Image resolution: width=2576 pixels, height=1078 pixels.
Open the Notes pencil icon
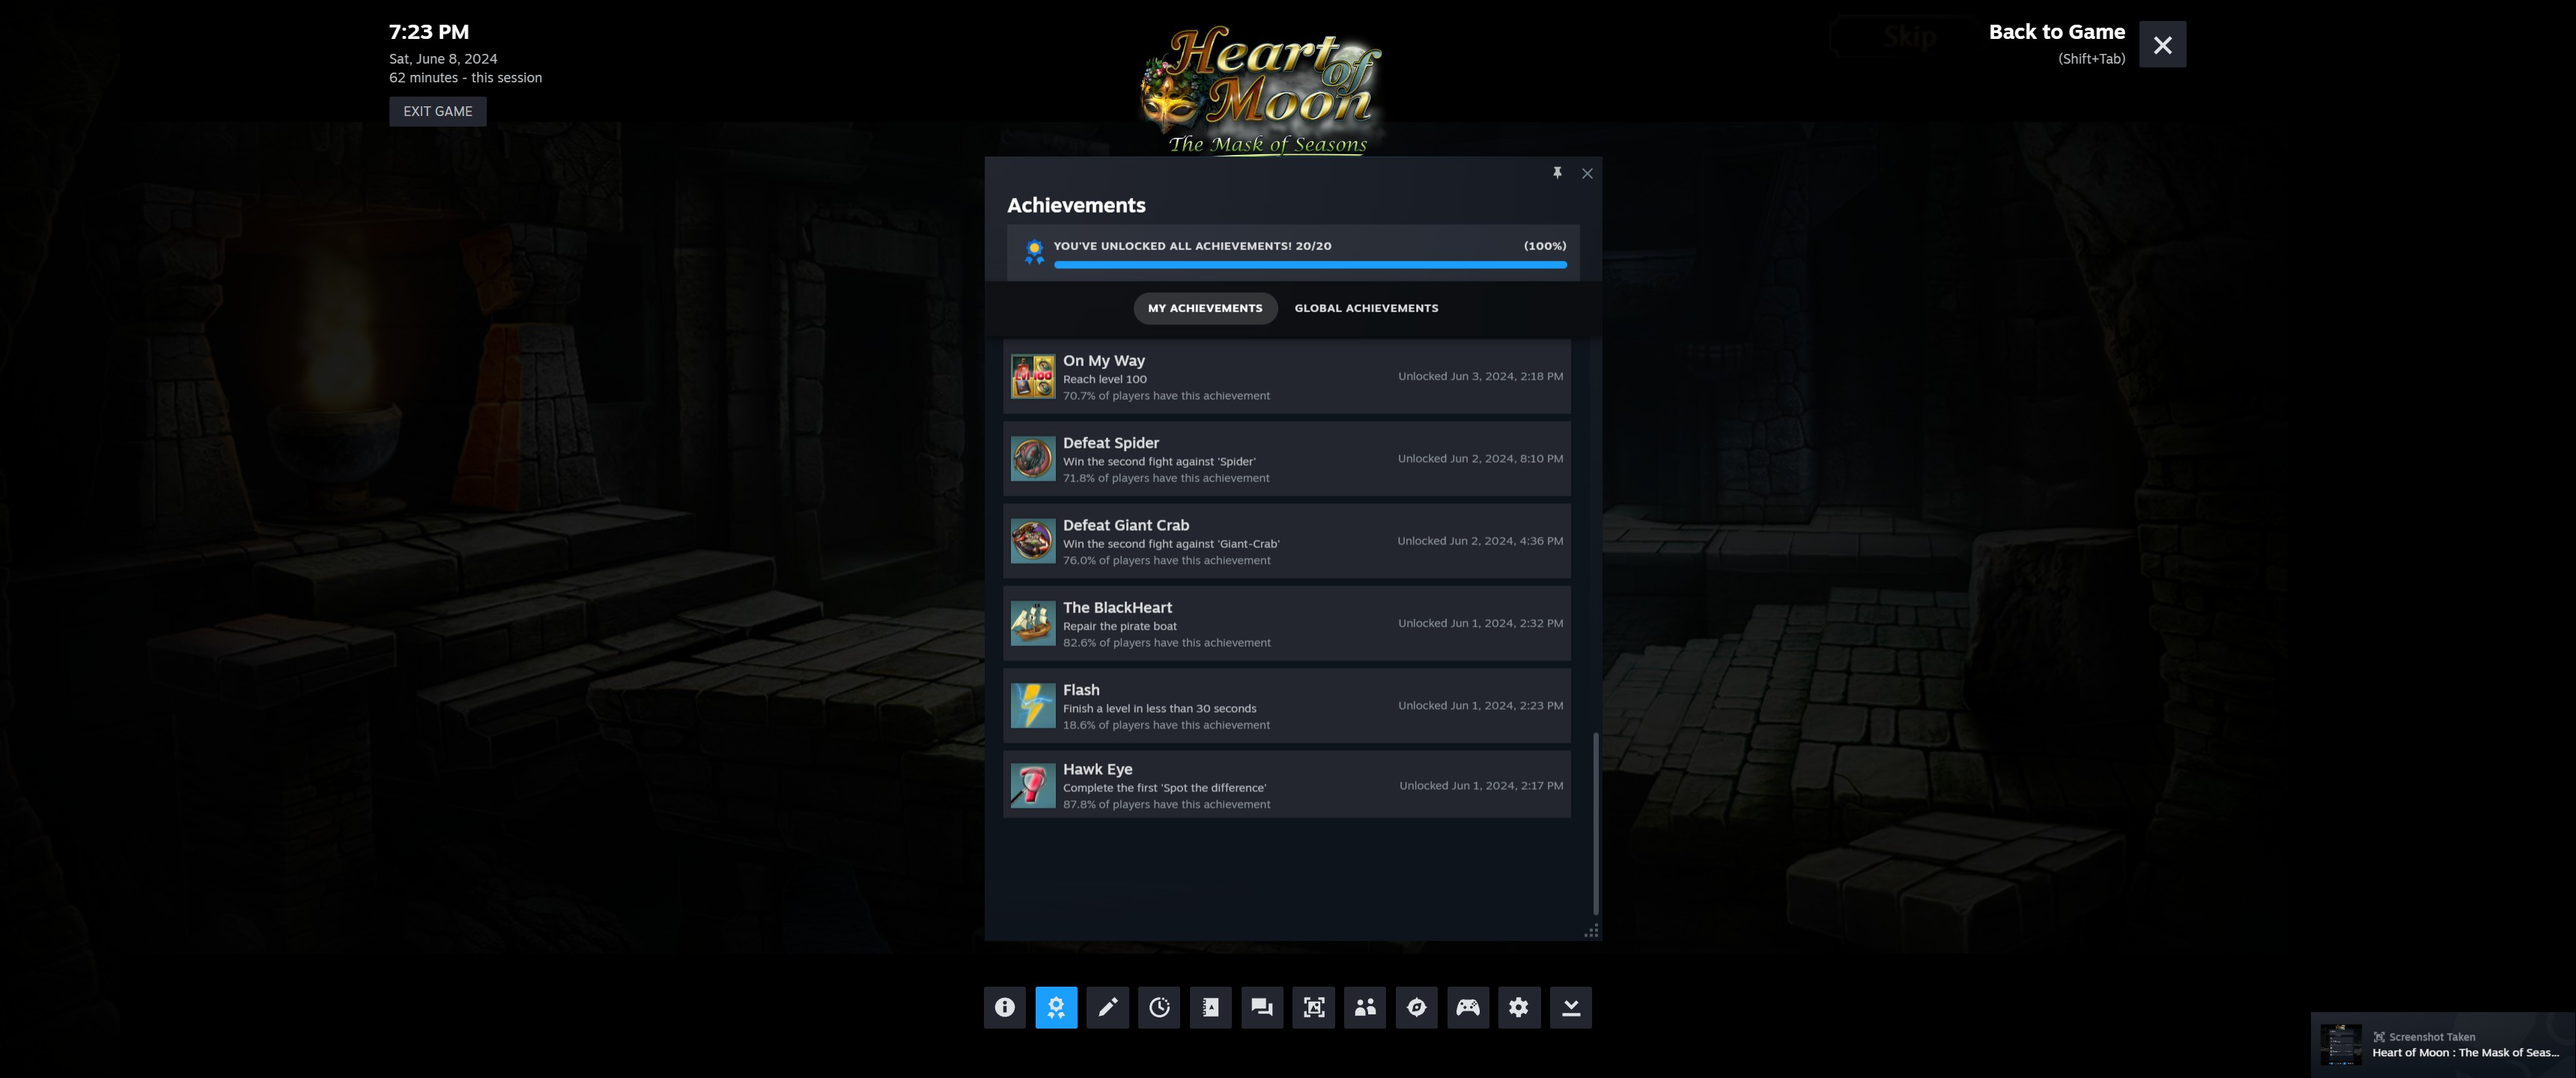pos(1107,1007)
